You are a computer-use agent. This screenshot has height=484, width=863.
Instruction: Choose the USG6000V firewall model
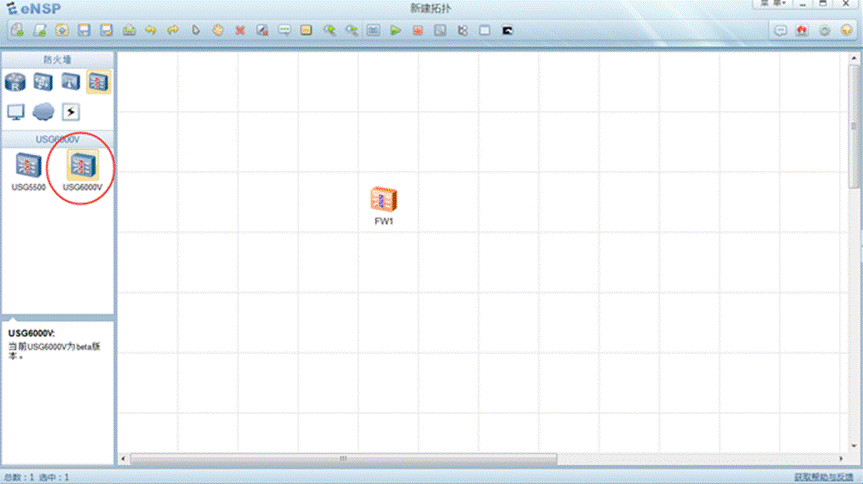(x=83, y=171)
